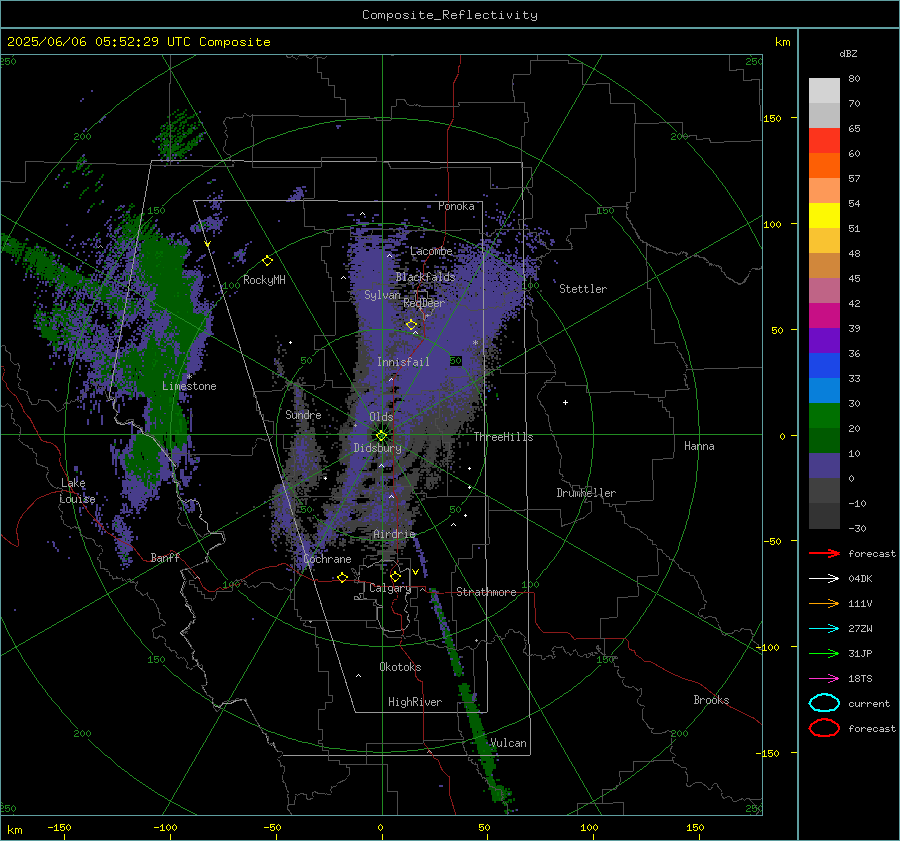Click the white 04DK arrow icon

point(824,578)
